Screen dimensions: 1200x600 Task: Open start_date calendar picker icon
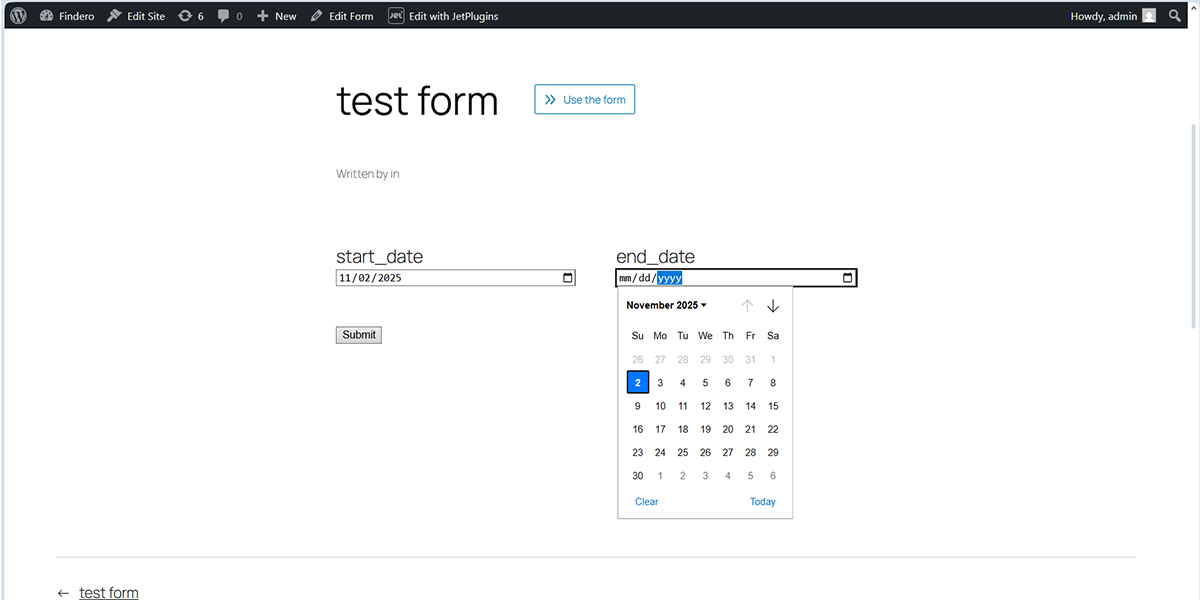tap(568, 278)
